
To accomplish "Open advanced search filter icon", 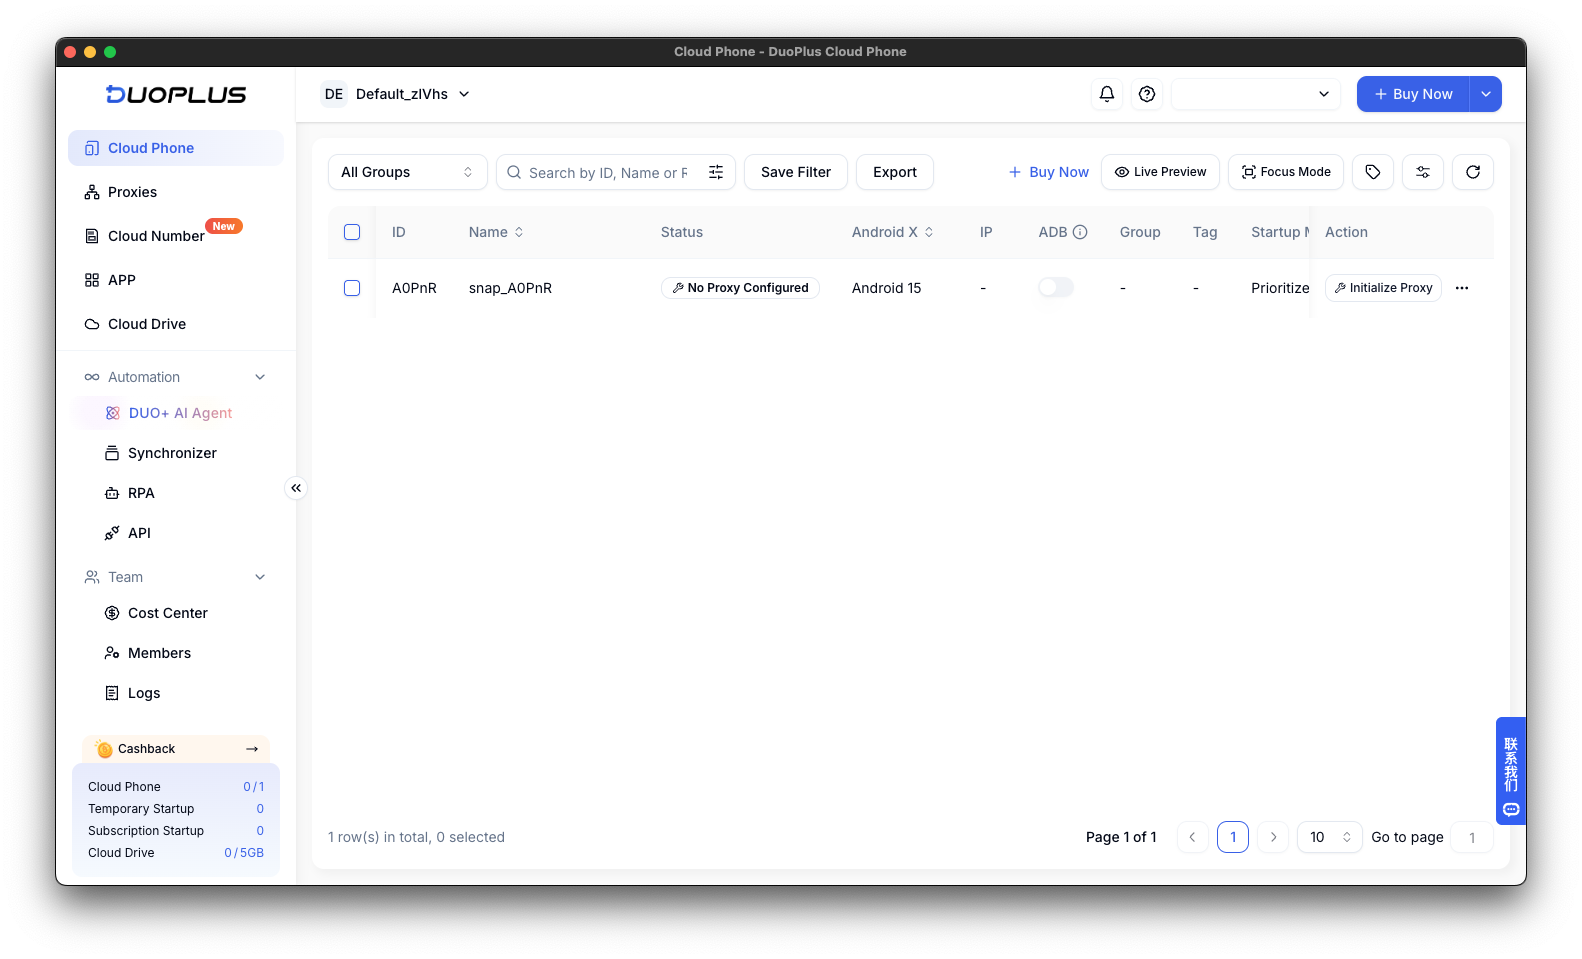I will click(716, 172).
